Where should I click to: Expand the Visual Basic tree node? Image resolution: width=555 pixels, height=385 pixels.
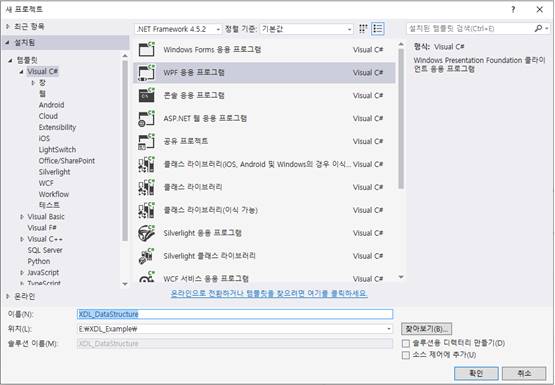coord(22,217)
